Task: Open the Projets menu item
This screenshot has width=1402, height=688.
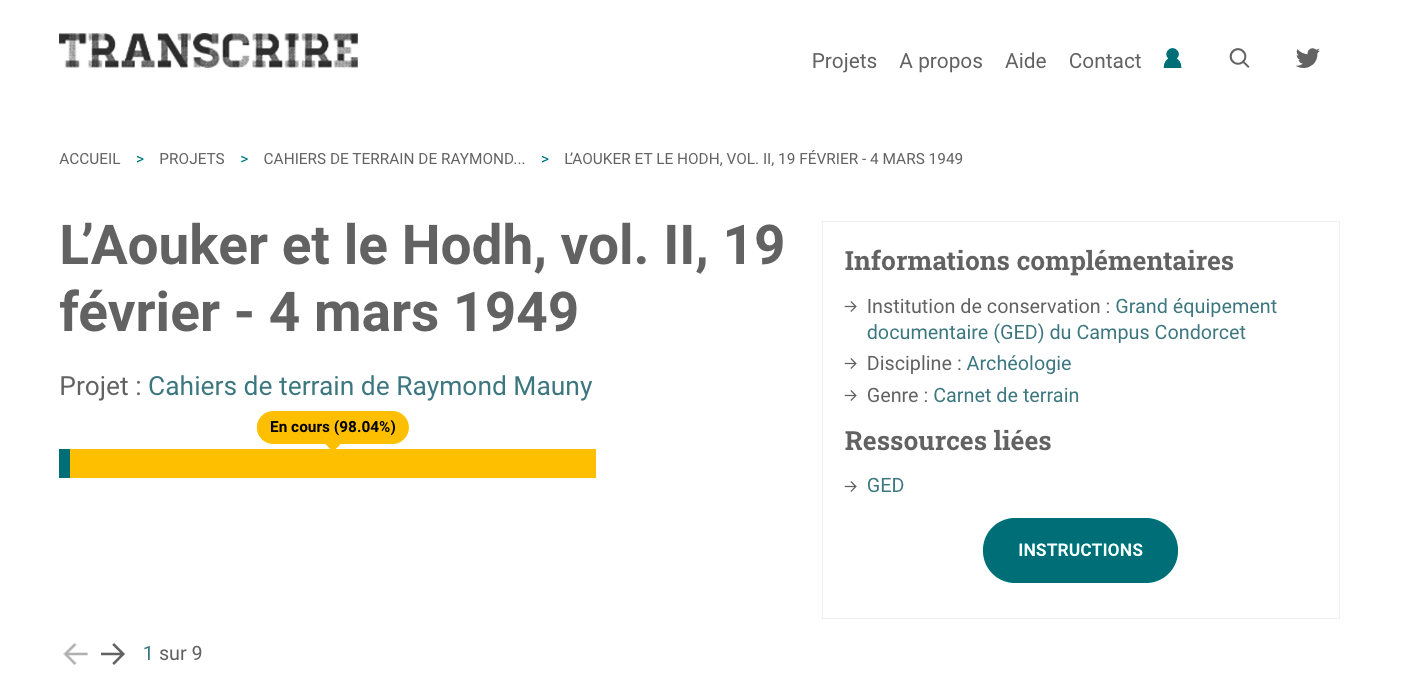Action: 844,61
